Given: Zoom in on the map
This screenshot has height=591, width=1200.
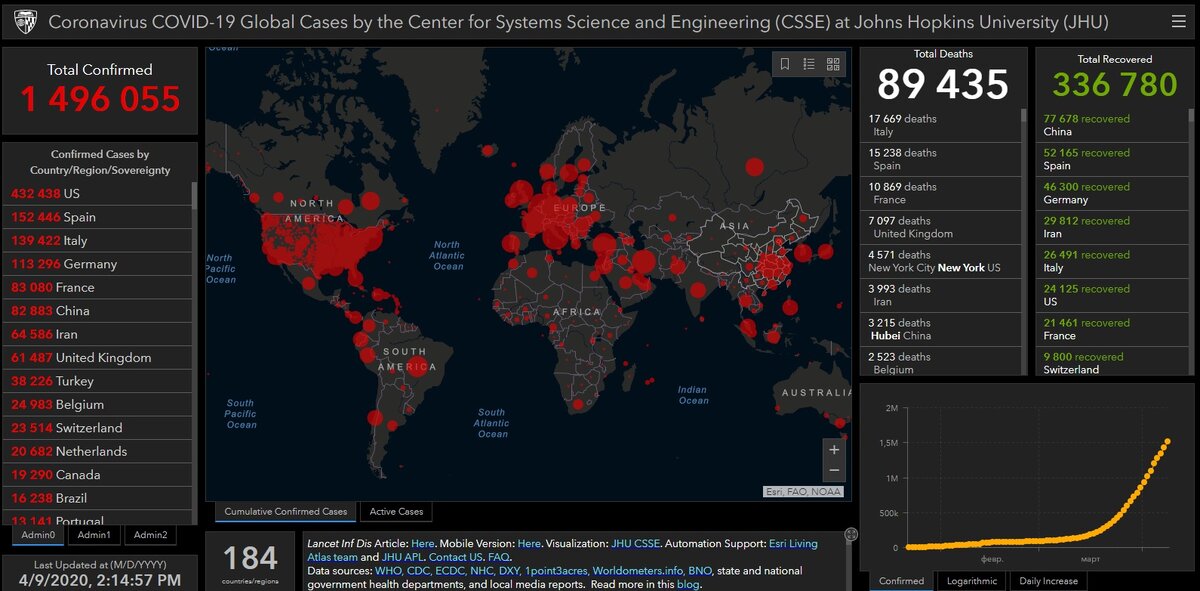Looking at the screenshot, I should pos(834,450).
